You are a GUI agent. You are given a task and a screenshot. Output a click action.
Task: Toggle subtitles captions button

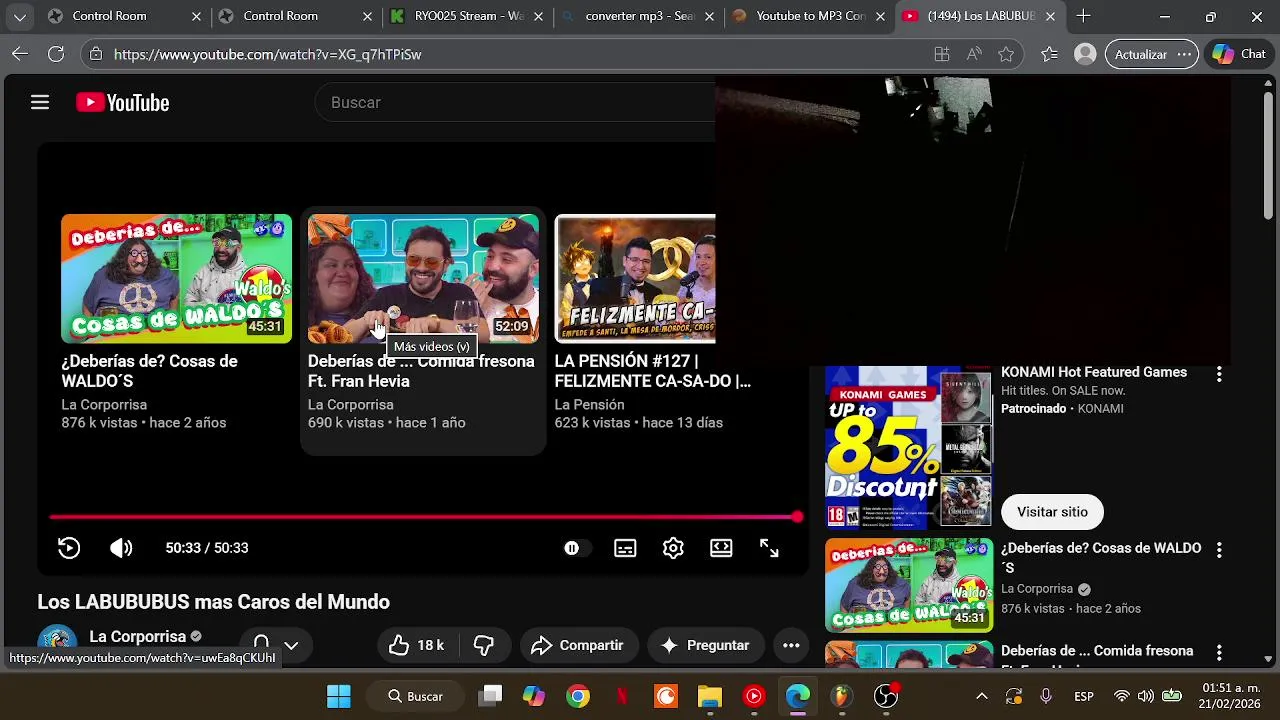(x=625, y=548)
